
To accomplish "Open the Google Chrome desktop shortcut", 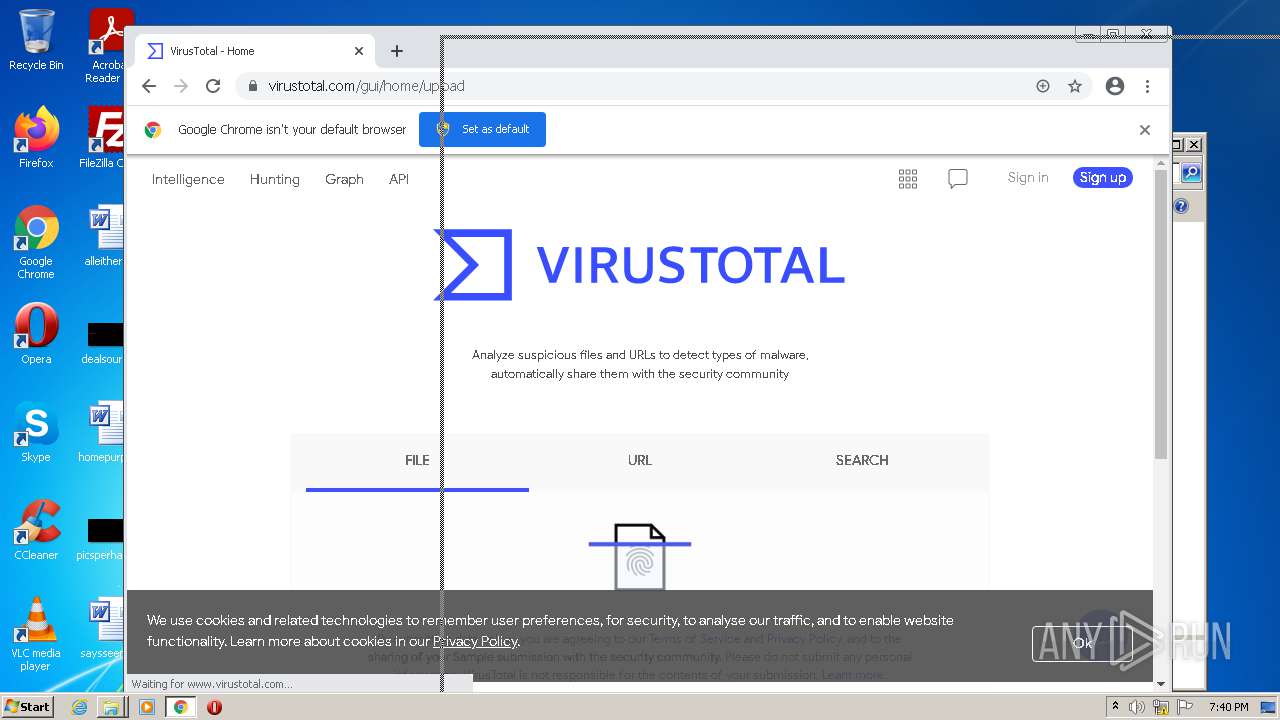I will (36, 242).
